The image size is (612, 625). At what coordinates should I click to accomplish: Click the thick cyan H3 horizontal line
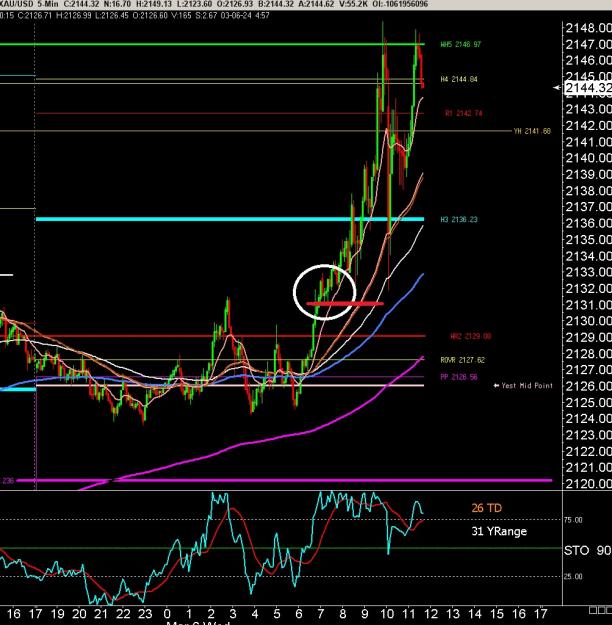[x=230, y=219]
